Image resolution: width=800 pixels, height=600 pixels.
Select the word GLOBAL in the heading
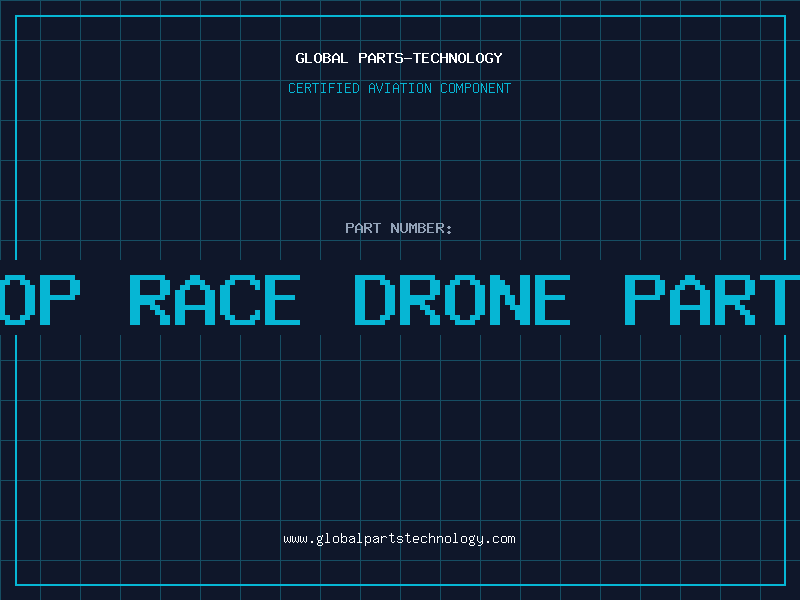[x=321, y=58]
